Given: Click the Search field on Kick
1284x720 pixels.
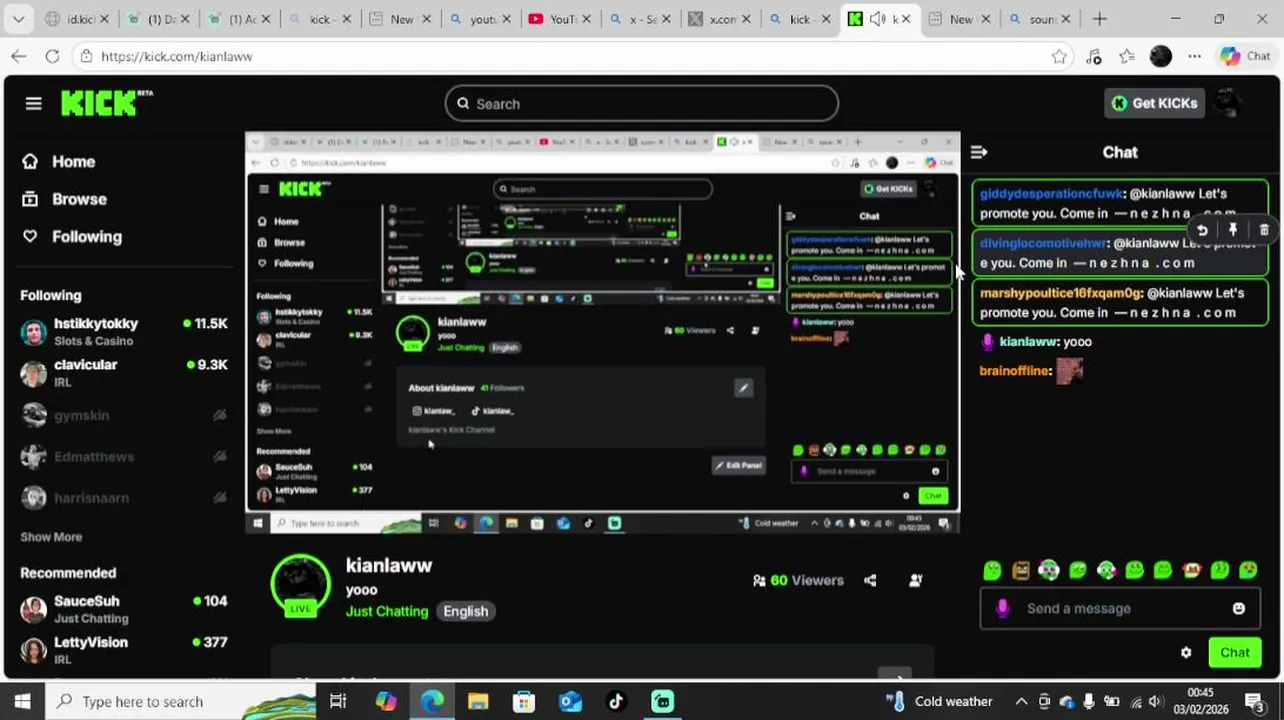Looking at the screenshot, I should coord(642,104).
